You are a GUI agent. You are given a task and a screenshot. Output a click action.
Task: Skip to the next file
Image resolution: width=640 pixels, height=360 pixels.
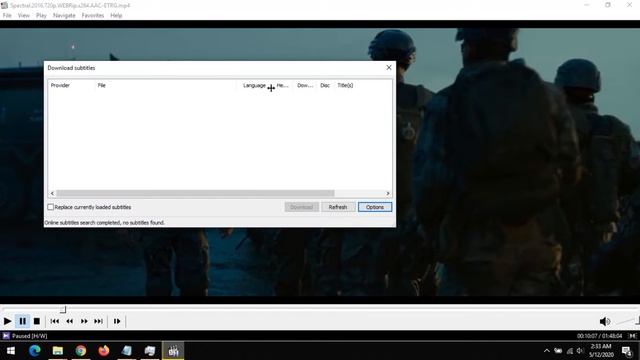tap(98, 321)
